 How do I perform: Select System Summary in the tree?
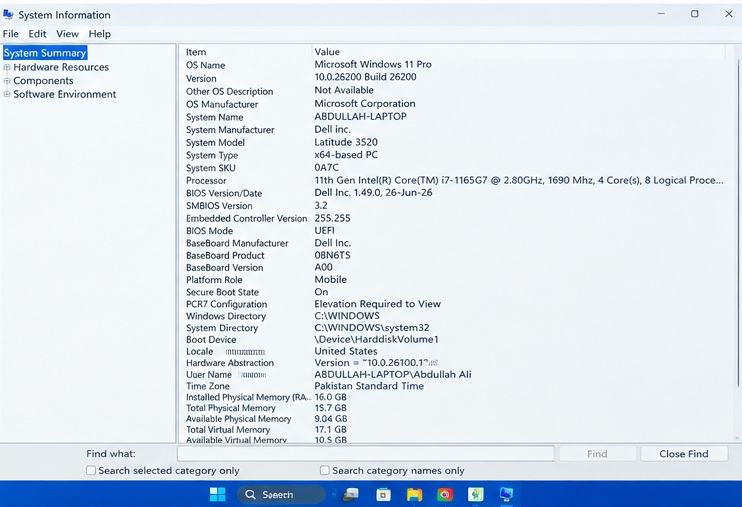(x=45, y=53)
